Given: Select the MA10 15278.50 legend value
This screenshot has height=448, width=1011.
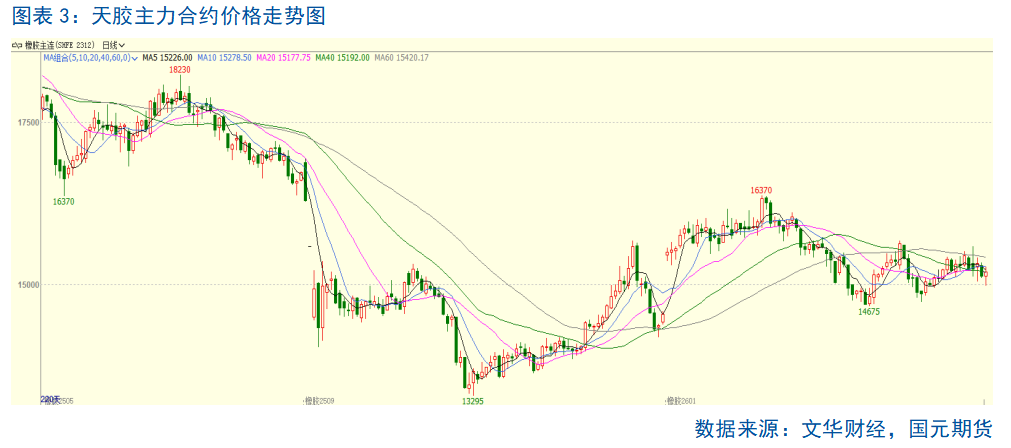Looking at the screenshot, I should pyautogui.click(x=224, y=57).
